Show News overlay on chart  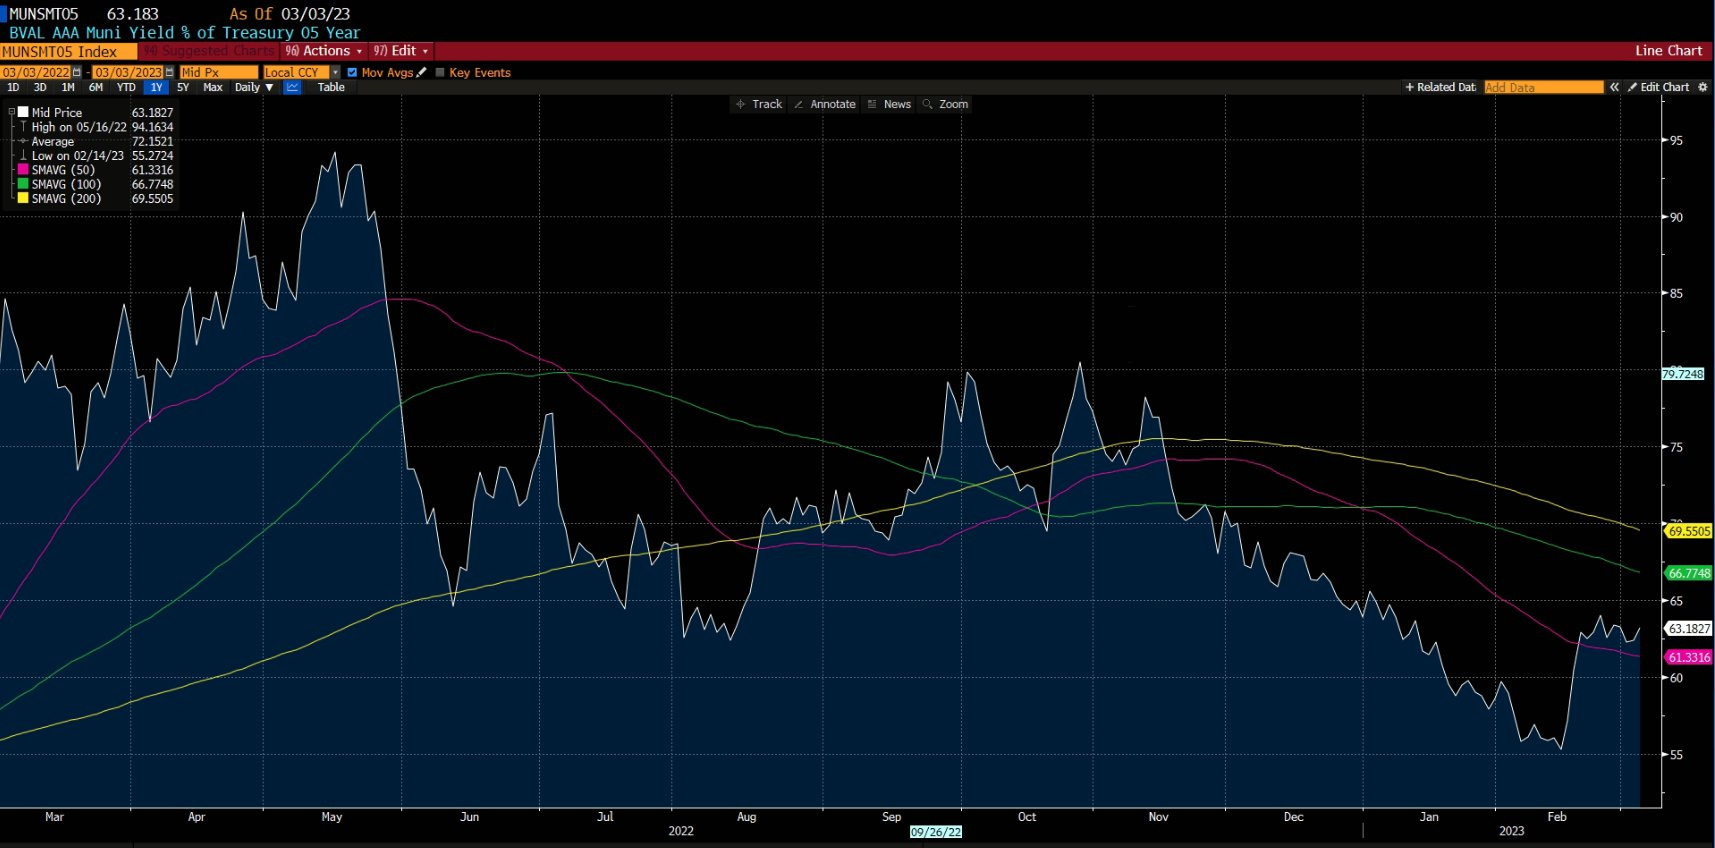(x=889, y=104)
